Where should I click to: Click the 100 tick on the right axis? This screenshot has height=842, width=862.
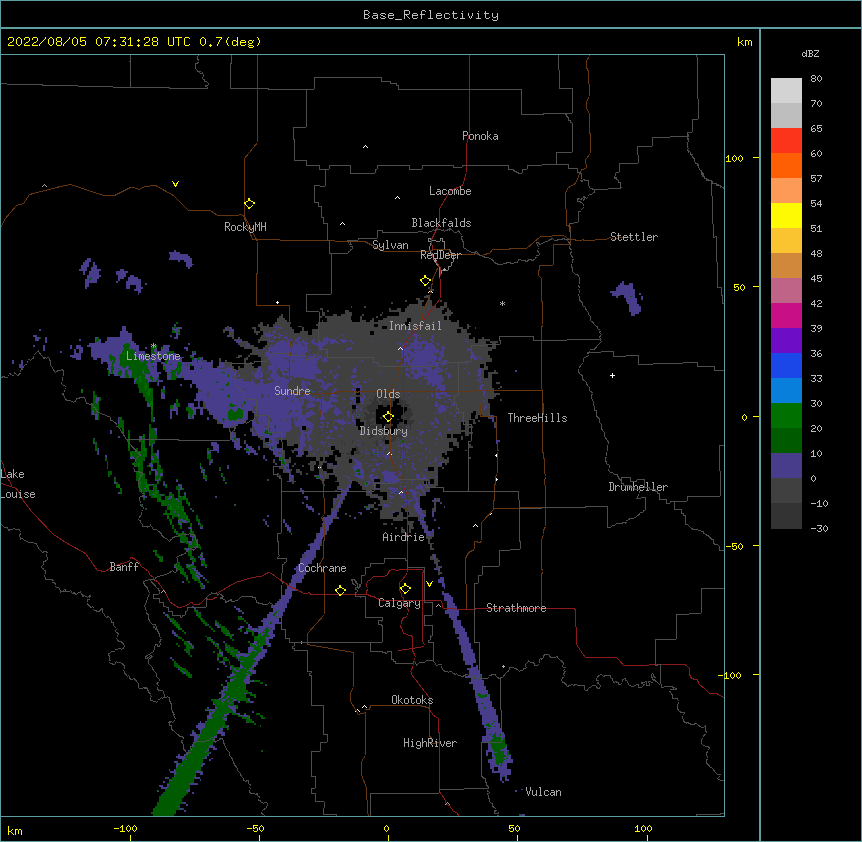coord(734,158)
